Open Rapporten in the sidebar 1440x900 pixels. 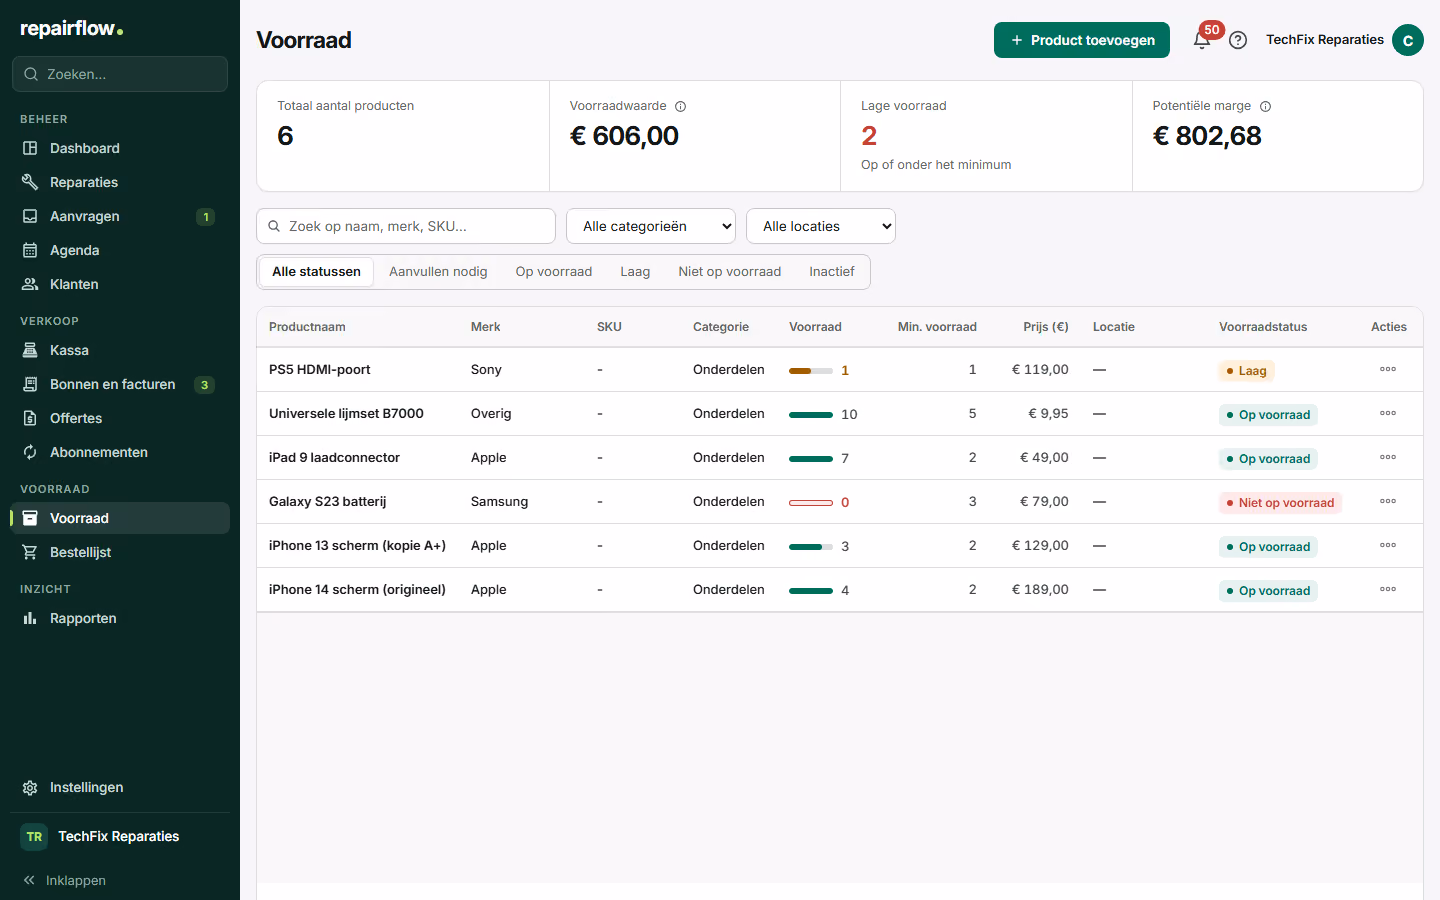tap(120, 618)
